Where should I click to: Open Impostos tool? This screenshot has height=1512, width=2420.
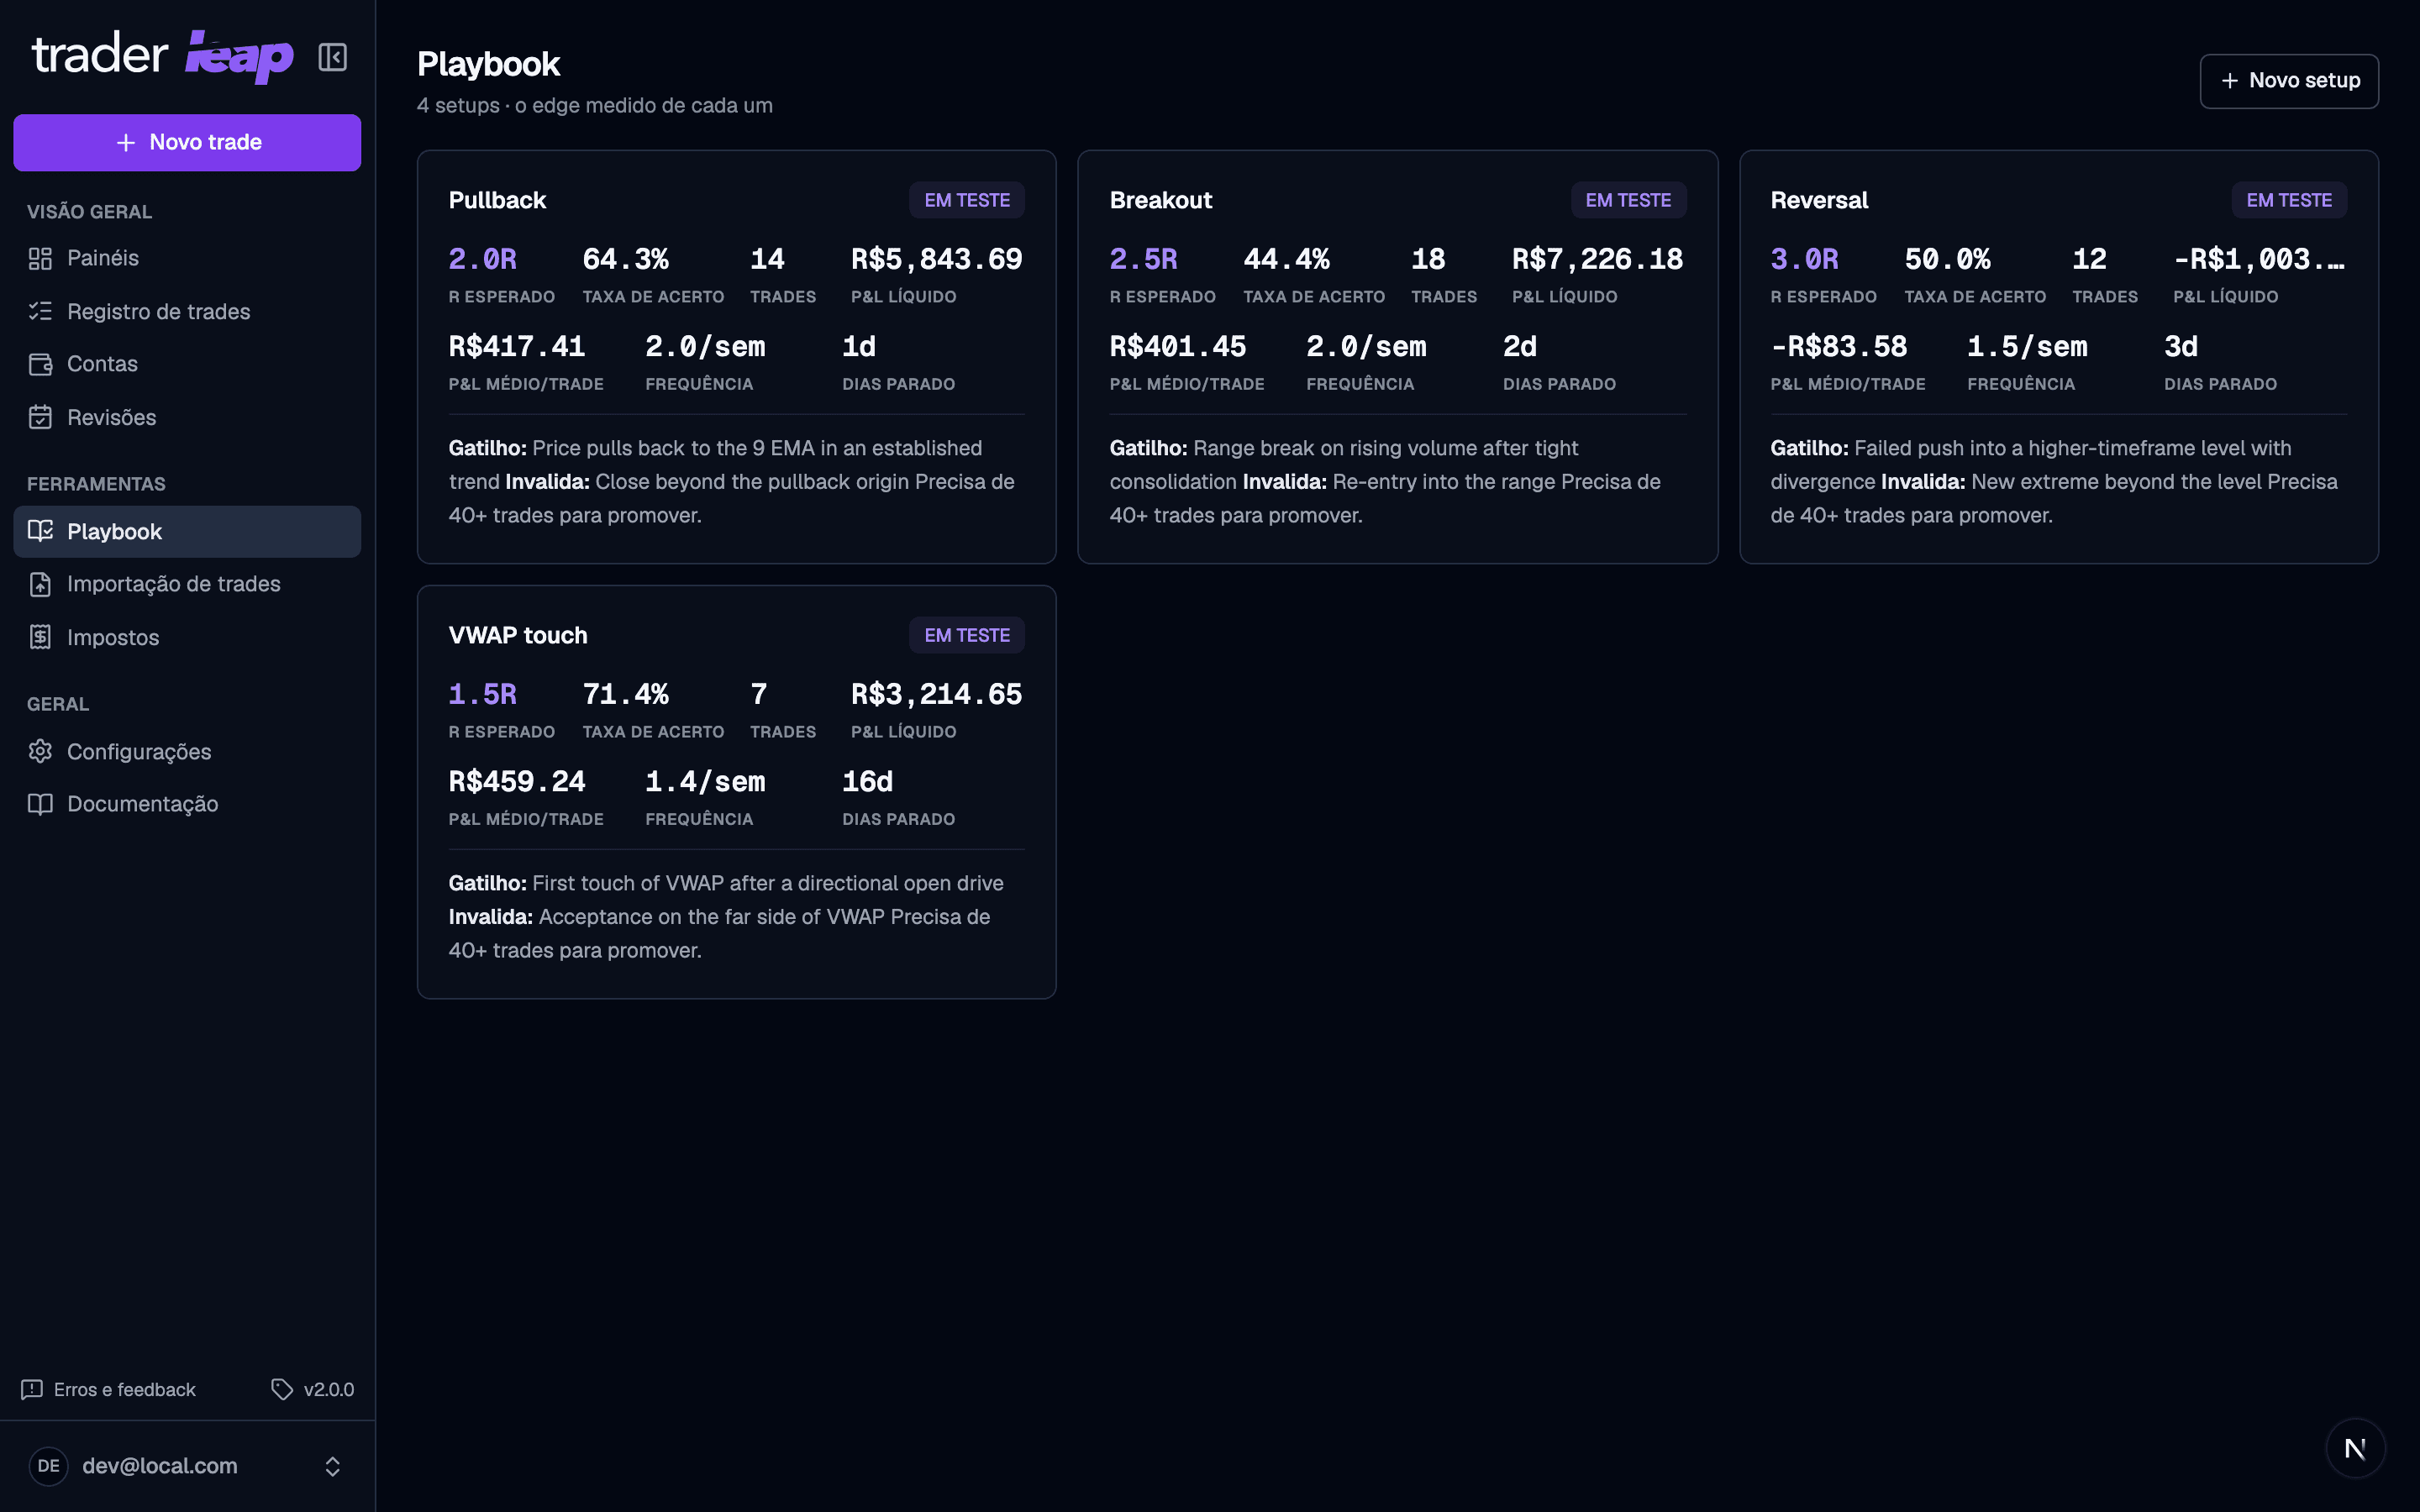[x=187, y=637]
